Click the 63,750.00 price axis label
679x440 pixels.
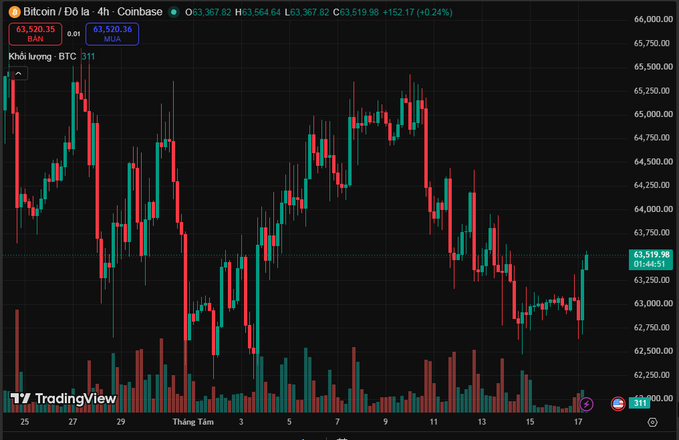(653, 233)
